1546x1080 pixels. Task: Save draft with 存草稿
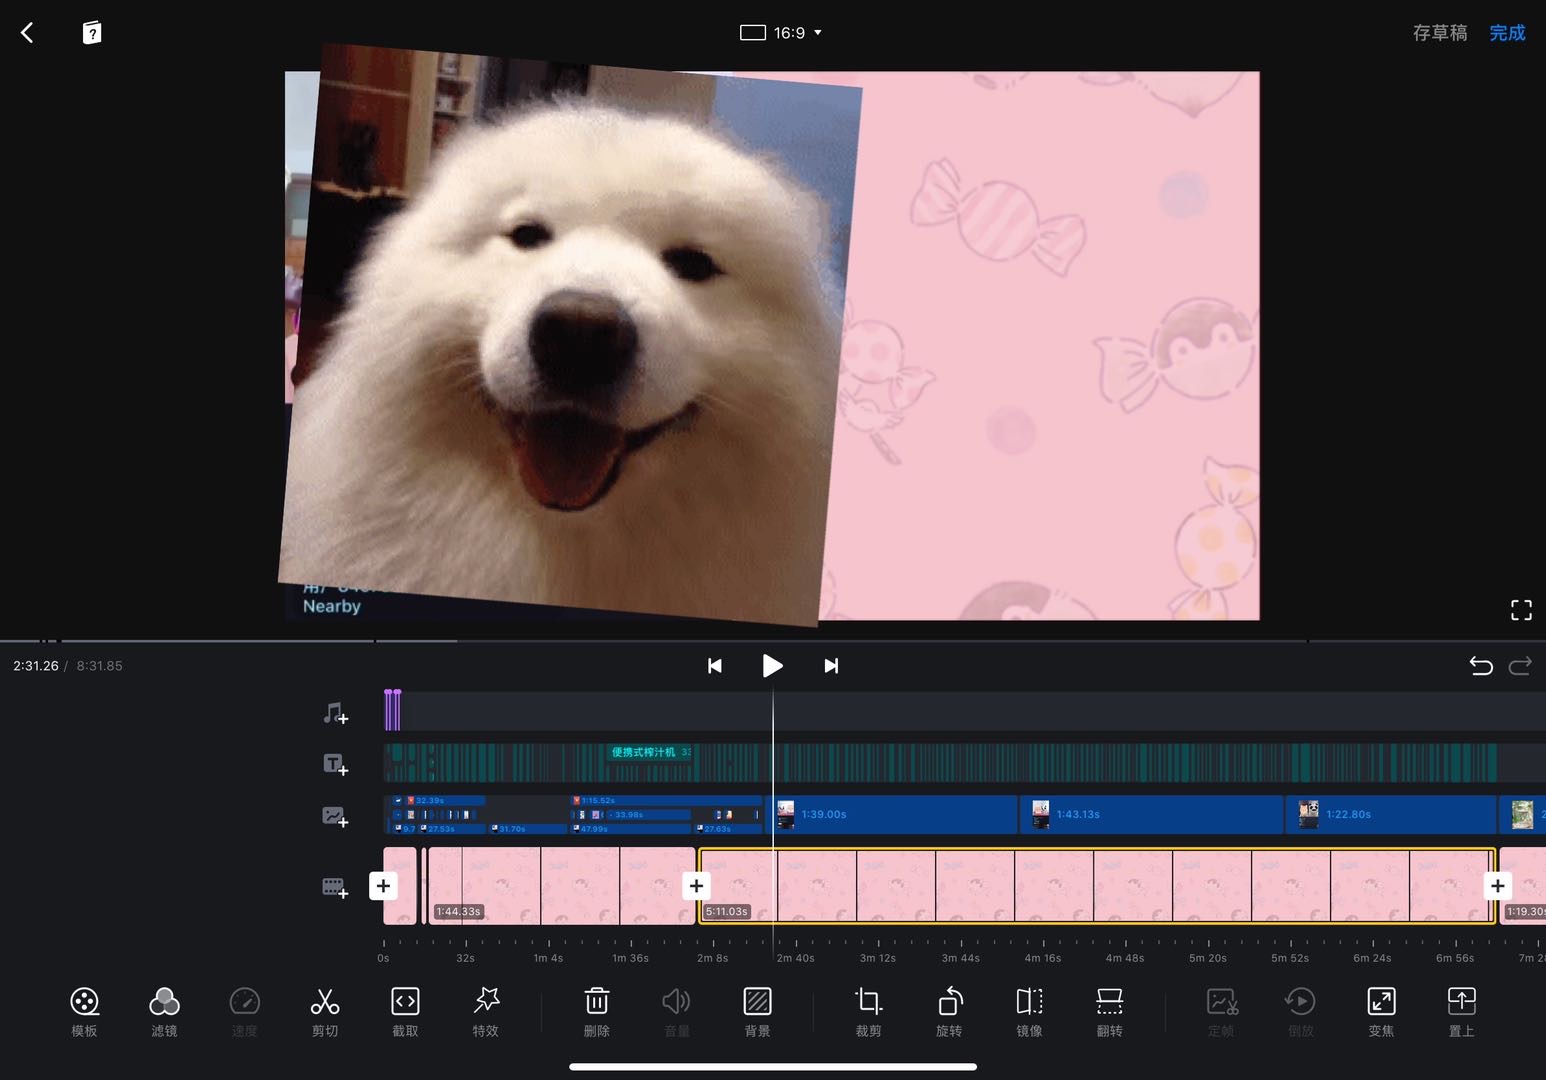[1439, 33]
